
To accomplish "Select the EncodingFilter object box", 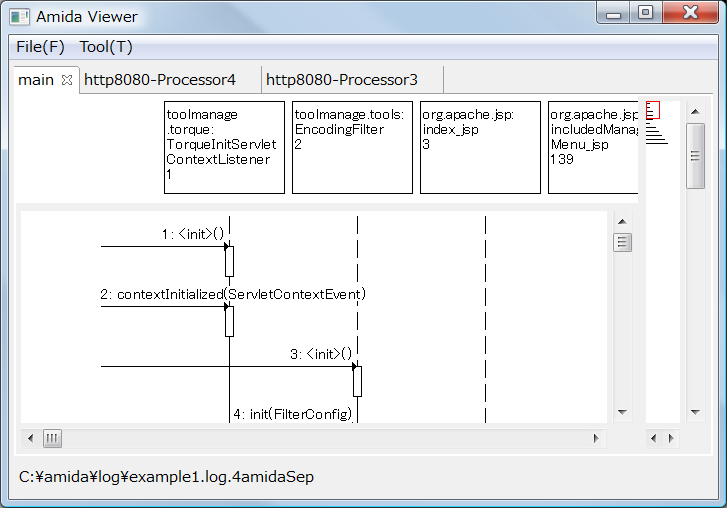I will [x=352, y=147].
